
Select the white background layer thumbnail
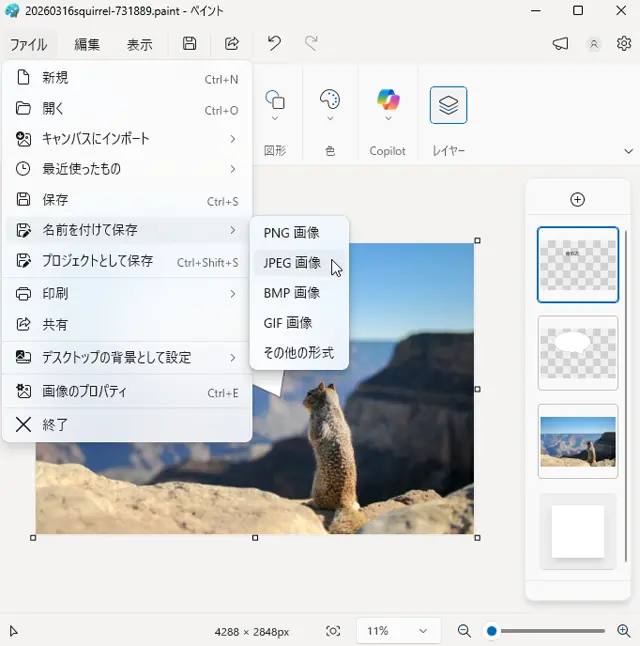(x=578, y=531)
